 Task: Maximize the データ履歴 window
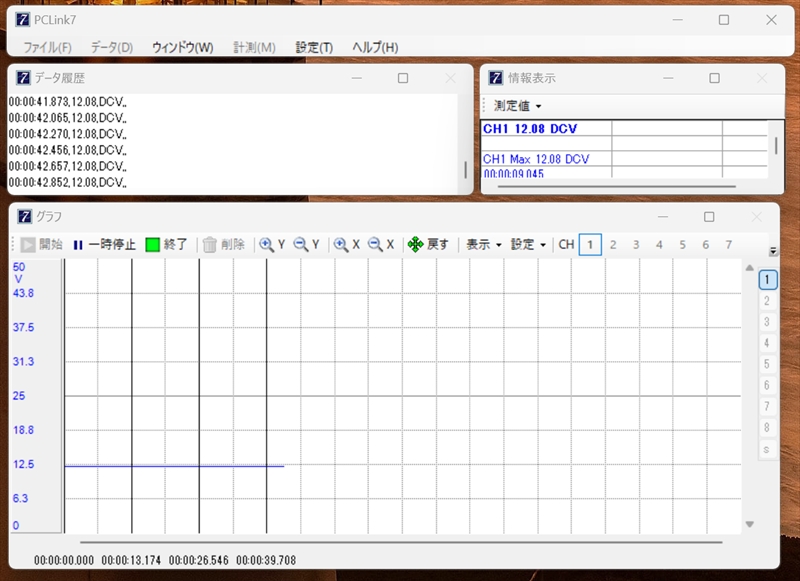click(403, 78)
